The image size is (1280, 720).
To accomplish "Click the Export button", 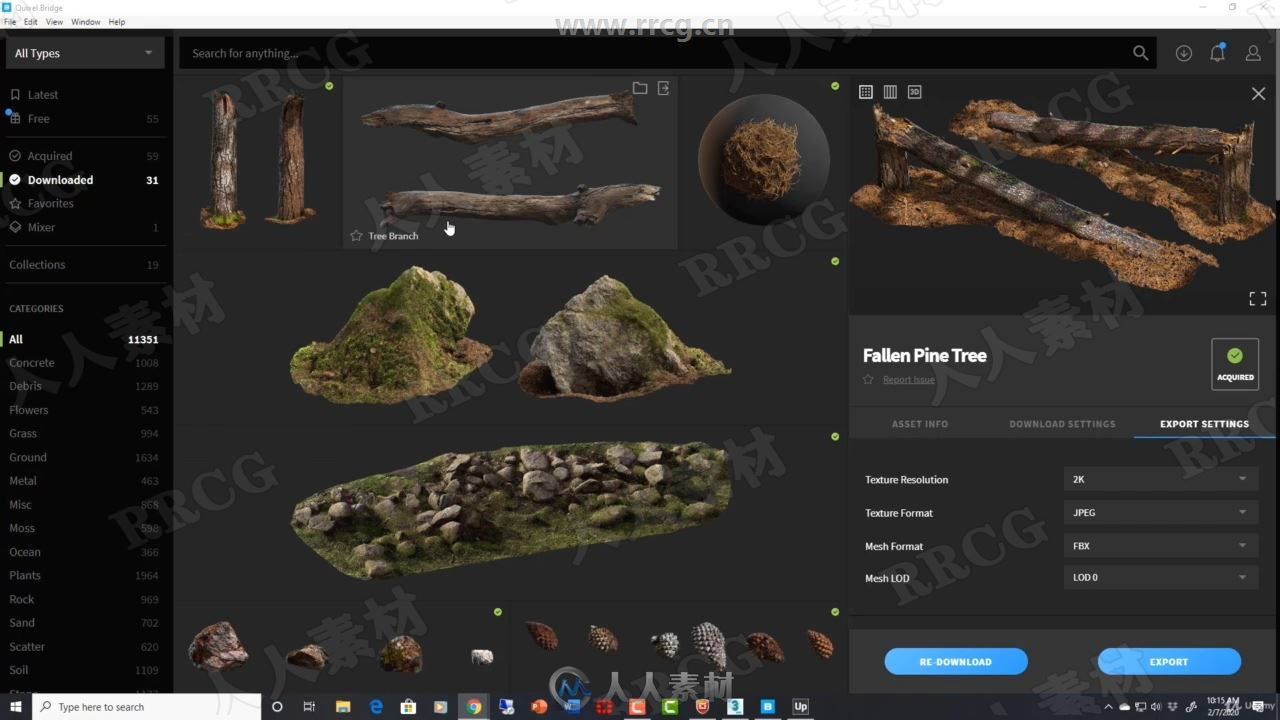I will click(x=1169, y=661).
